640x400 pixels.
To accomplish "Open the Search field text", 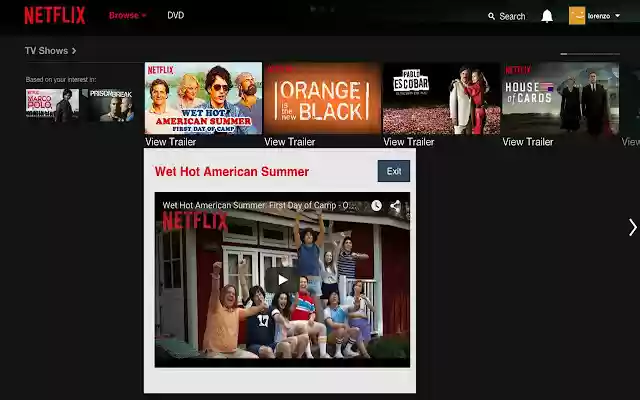I will (512, 16).
